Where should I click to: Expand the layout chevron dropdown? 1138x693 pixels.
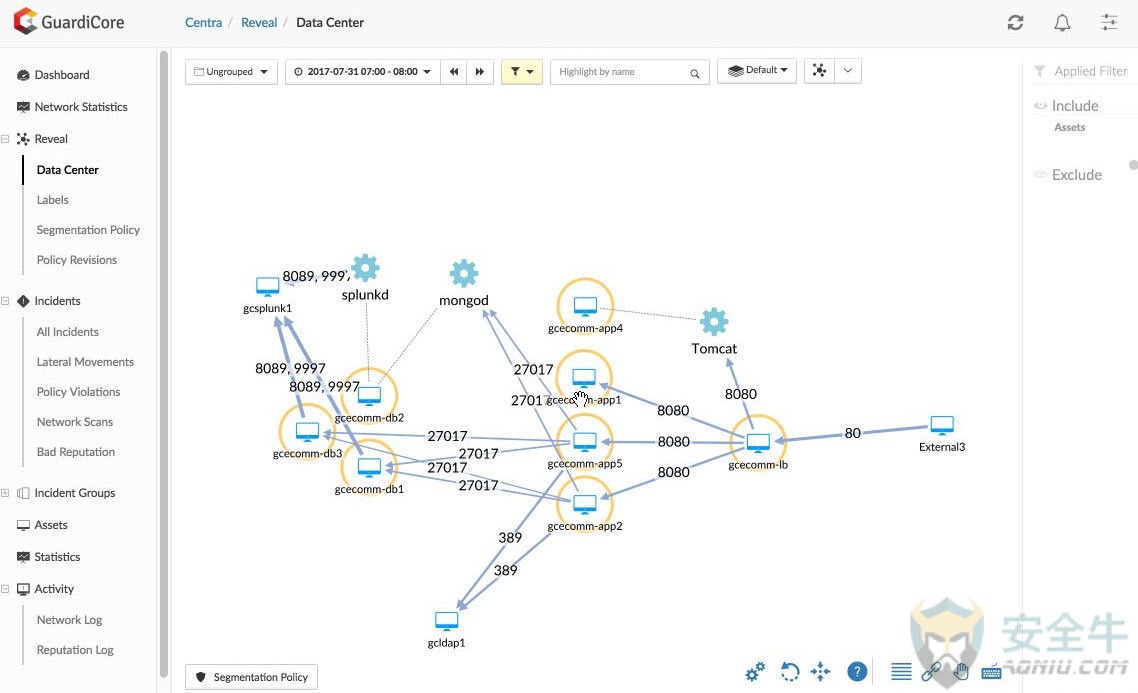click(848, 70)
